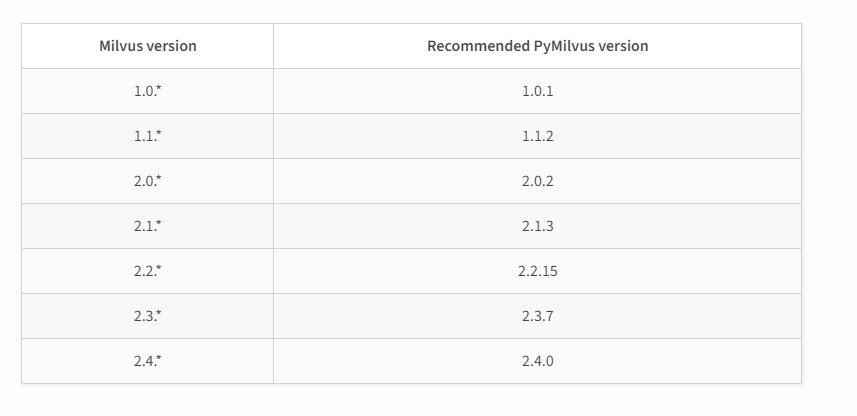Screen dimensions: 857x416
Task: Select the PyMilvus 2.4.0 cell
Action: pos(537,361)
